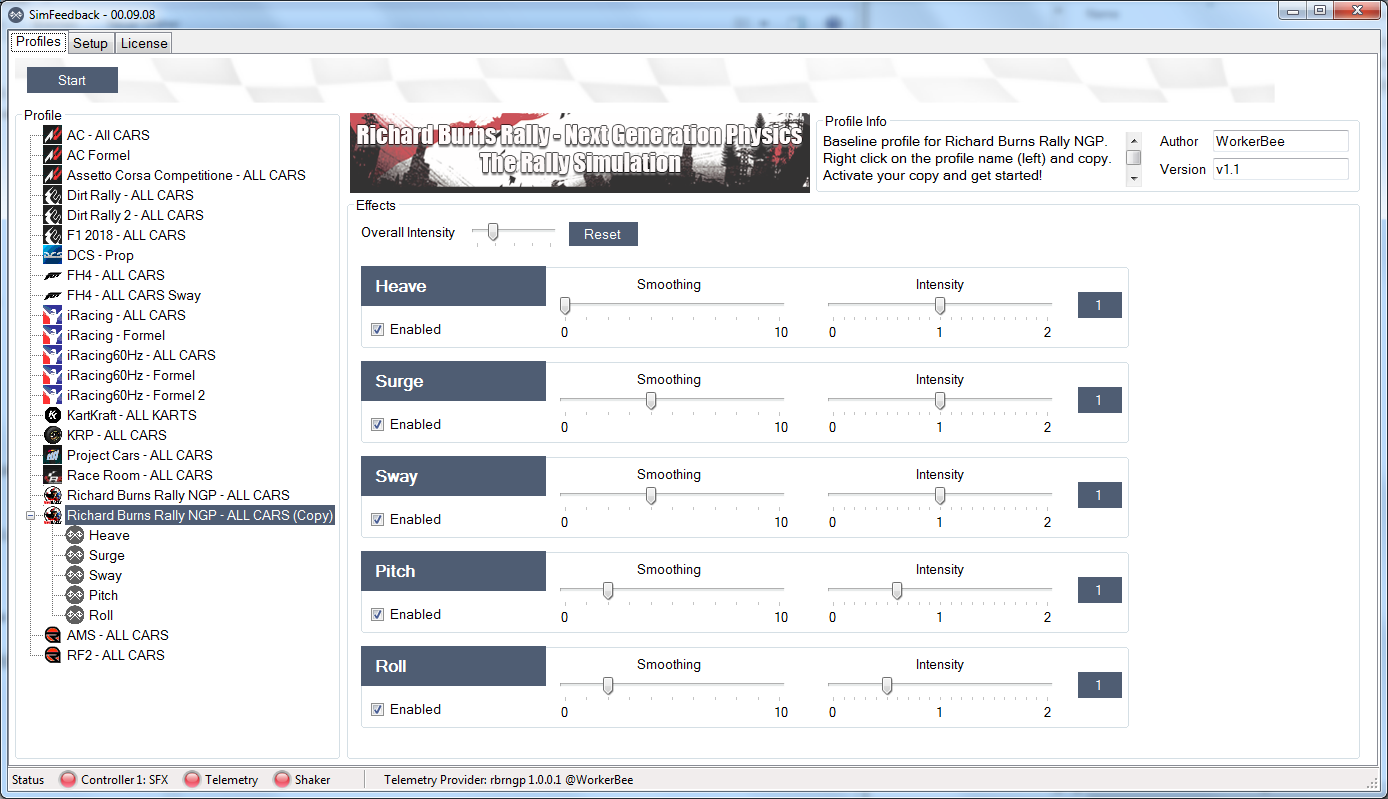Viewport: 1388px width, 799px height.
Task: Toggle the Pitch Enabled checkbox
Action: point(378,614)
